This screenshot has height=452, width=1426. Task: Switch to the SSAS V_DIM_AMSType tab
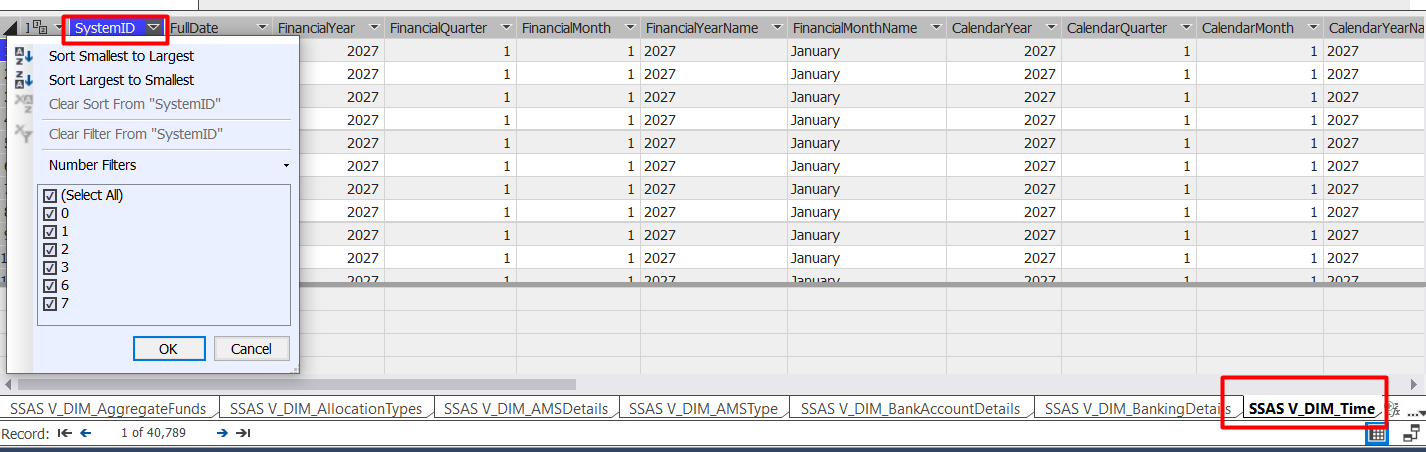point(703,408)
